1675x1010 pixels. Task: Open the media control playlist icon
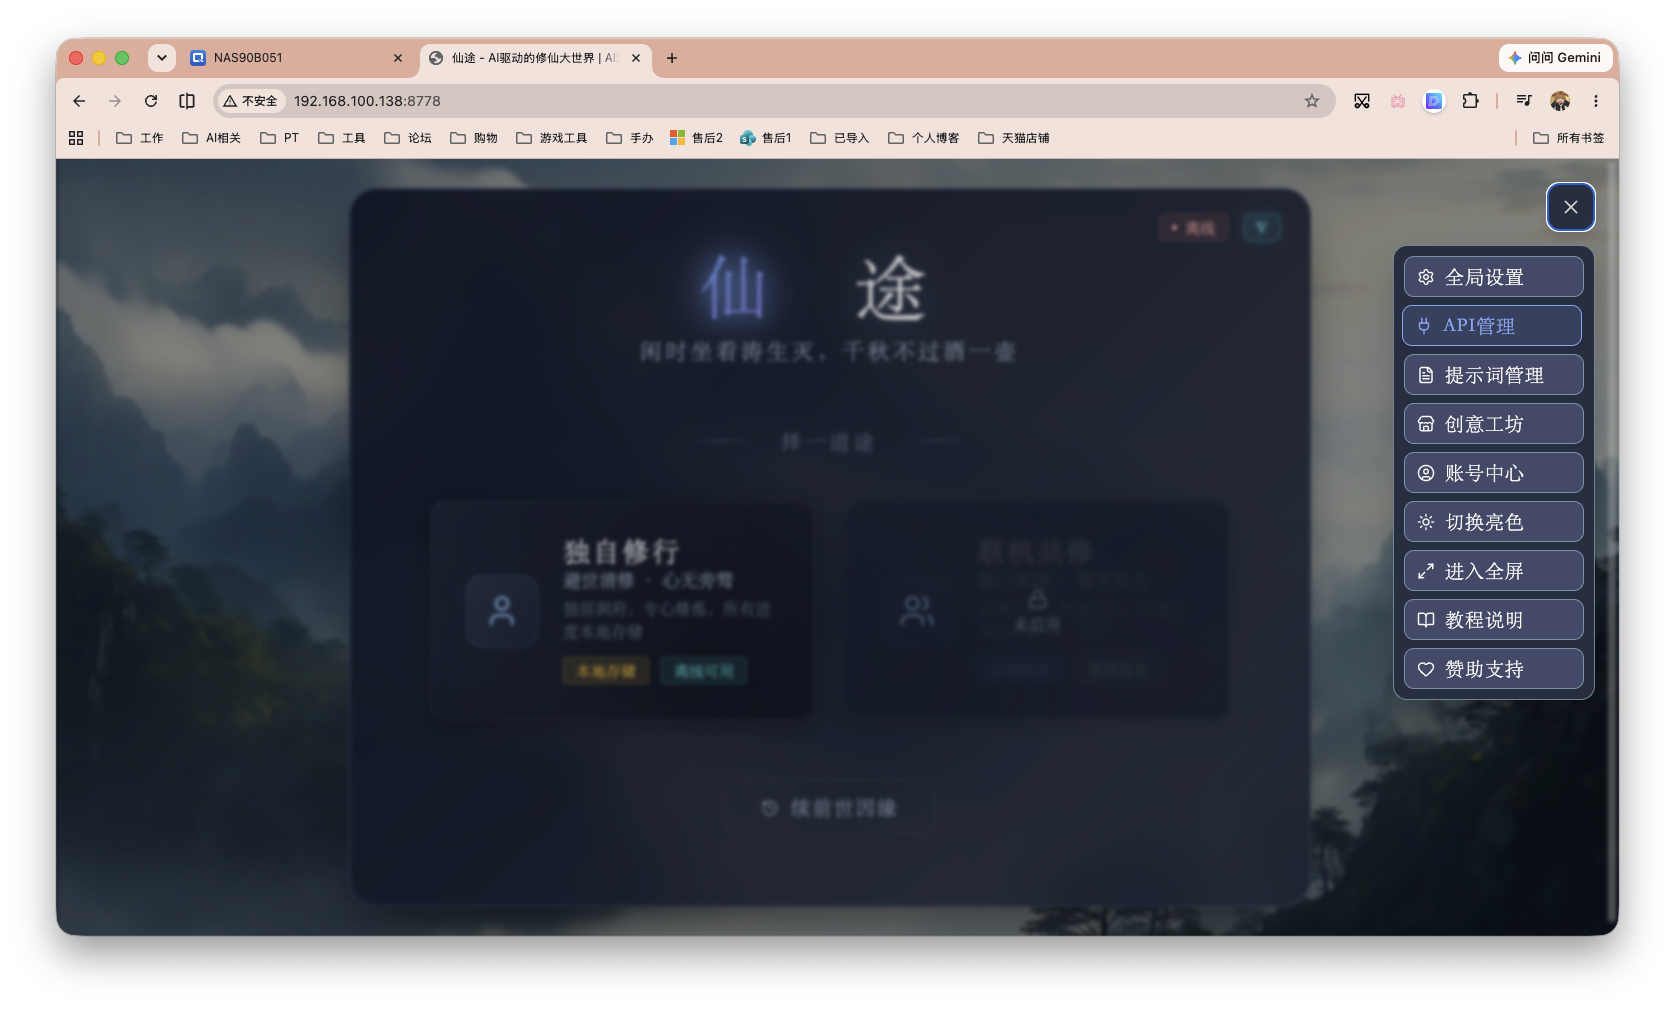click(x=1524, y=101)
